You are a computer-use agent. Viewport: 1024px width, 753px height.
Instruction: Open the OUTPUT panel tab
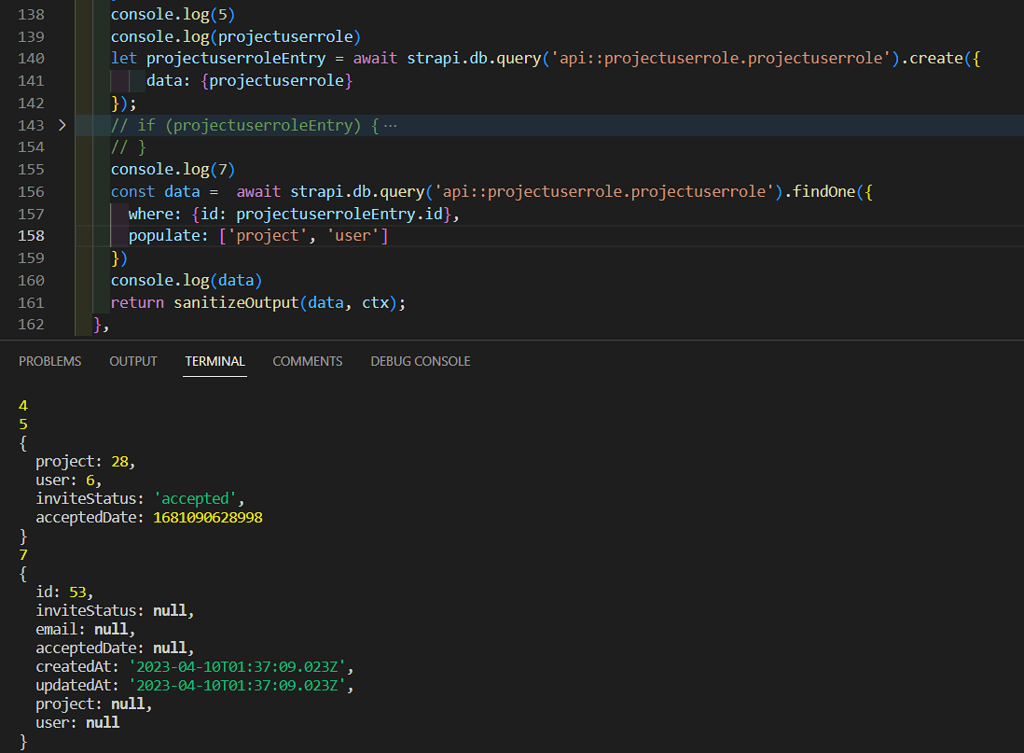tap(132, 361)
